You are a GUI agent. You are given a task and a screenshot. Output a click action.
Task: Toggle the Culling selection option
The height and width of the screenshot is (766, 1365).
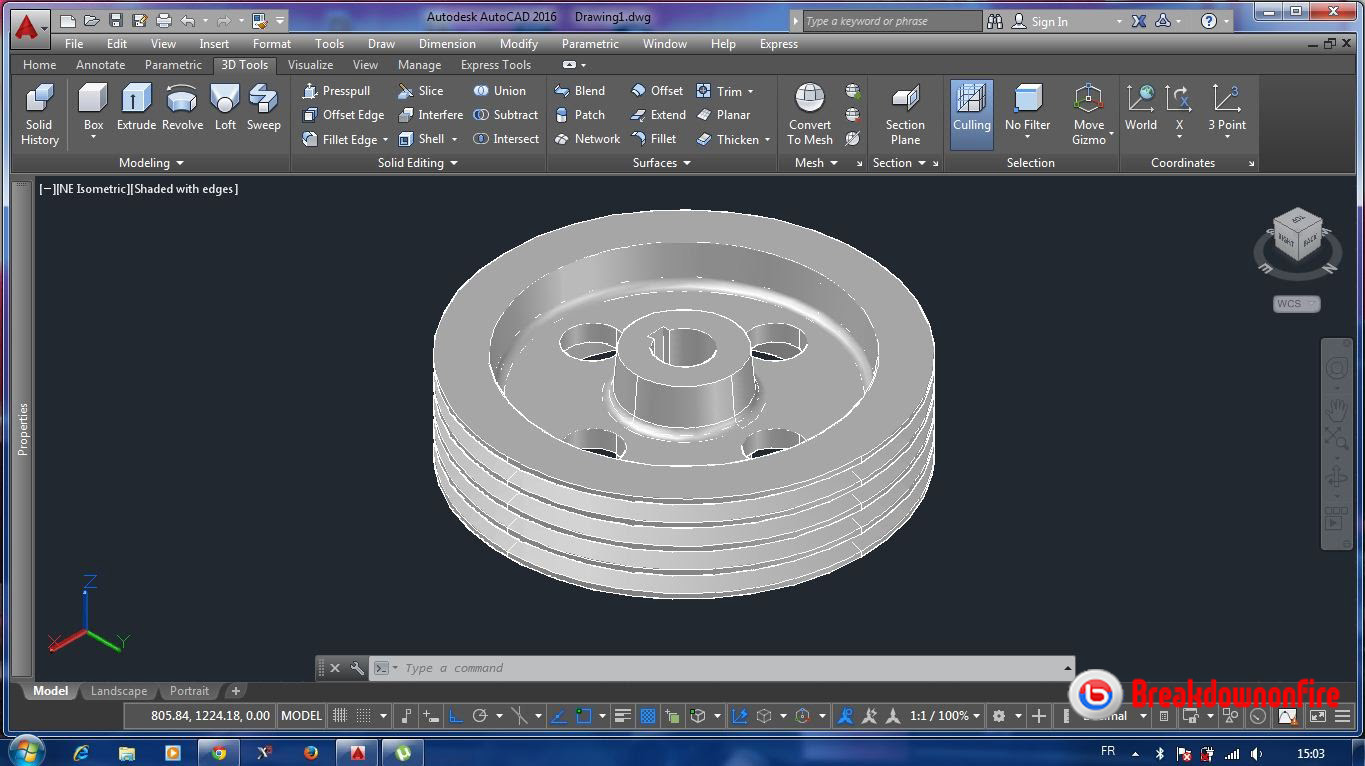tap(971, 113)
